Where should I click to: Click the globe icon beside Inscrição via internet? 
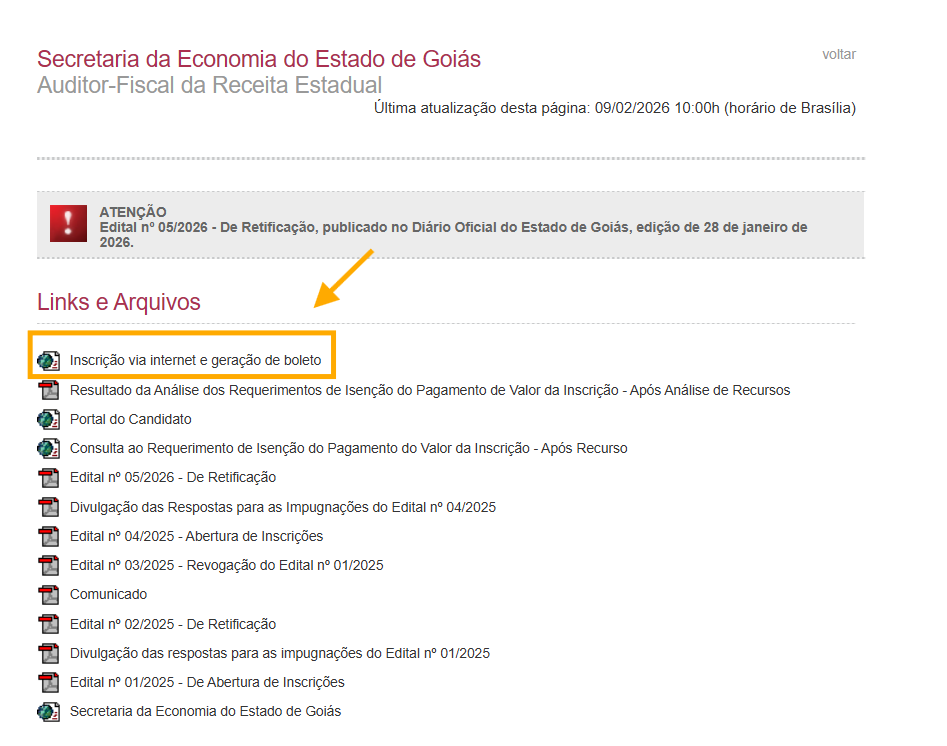tap(48, 361)
